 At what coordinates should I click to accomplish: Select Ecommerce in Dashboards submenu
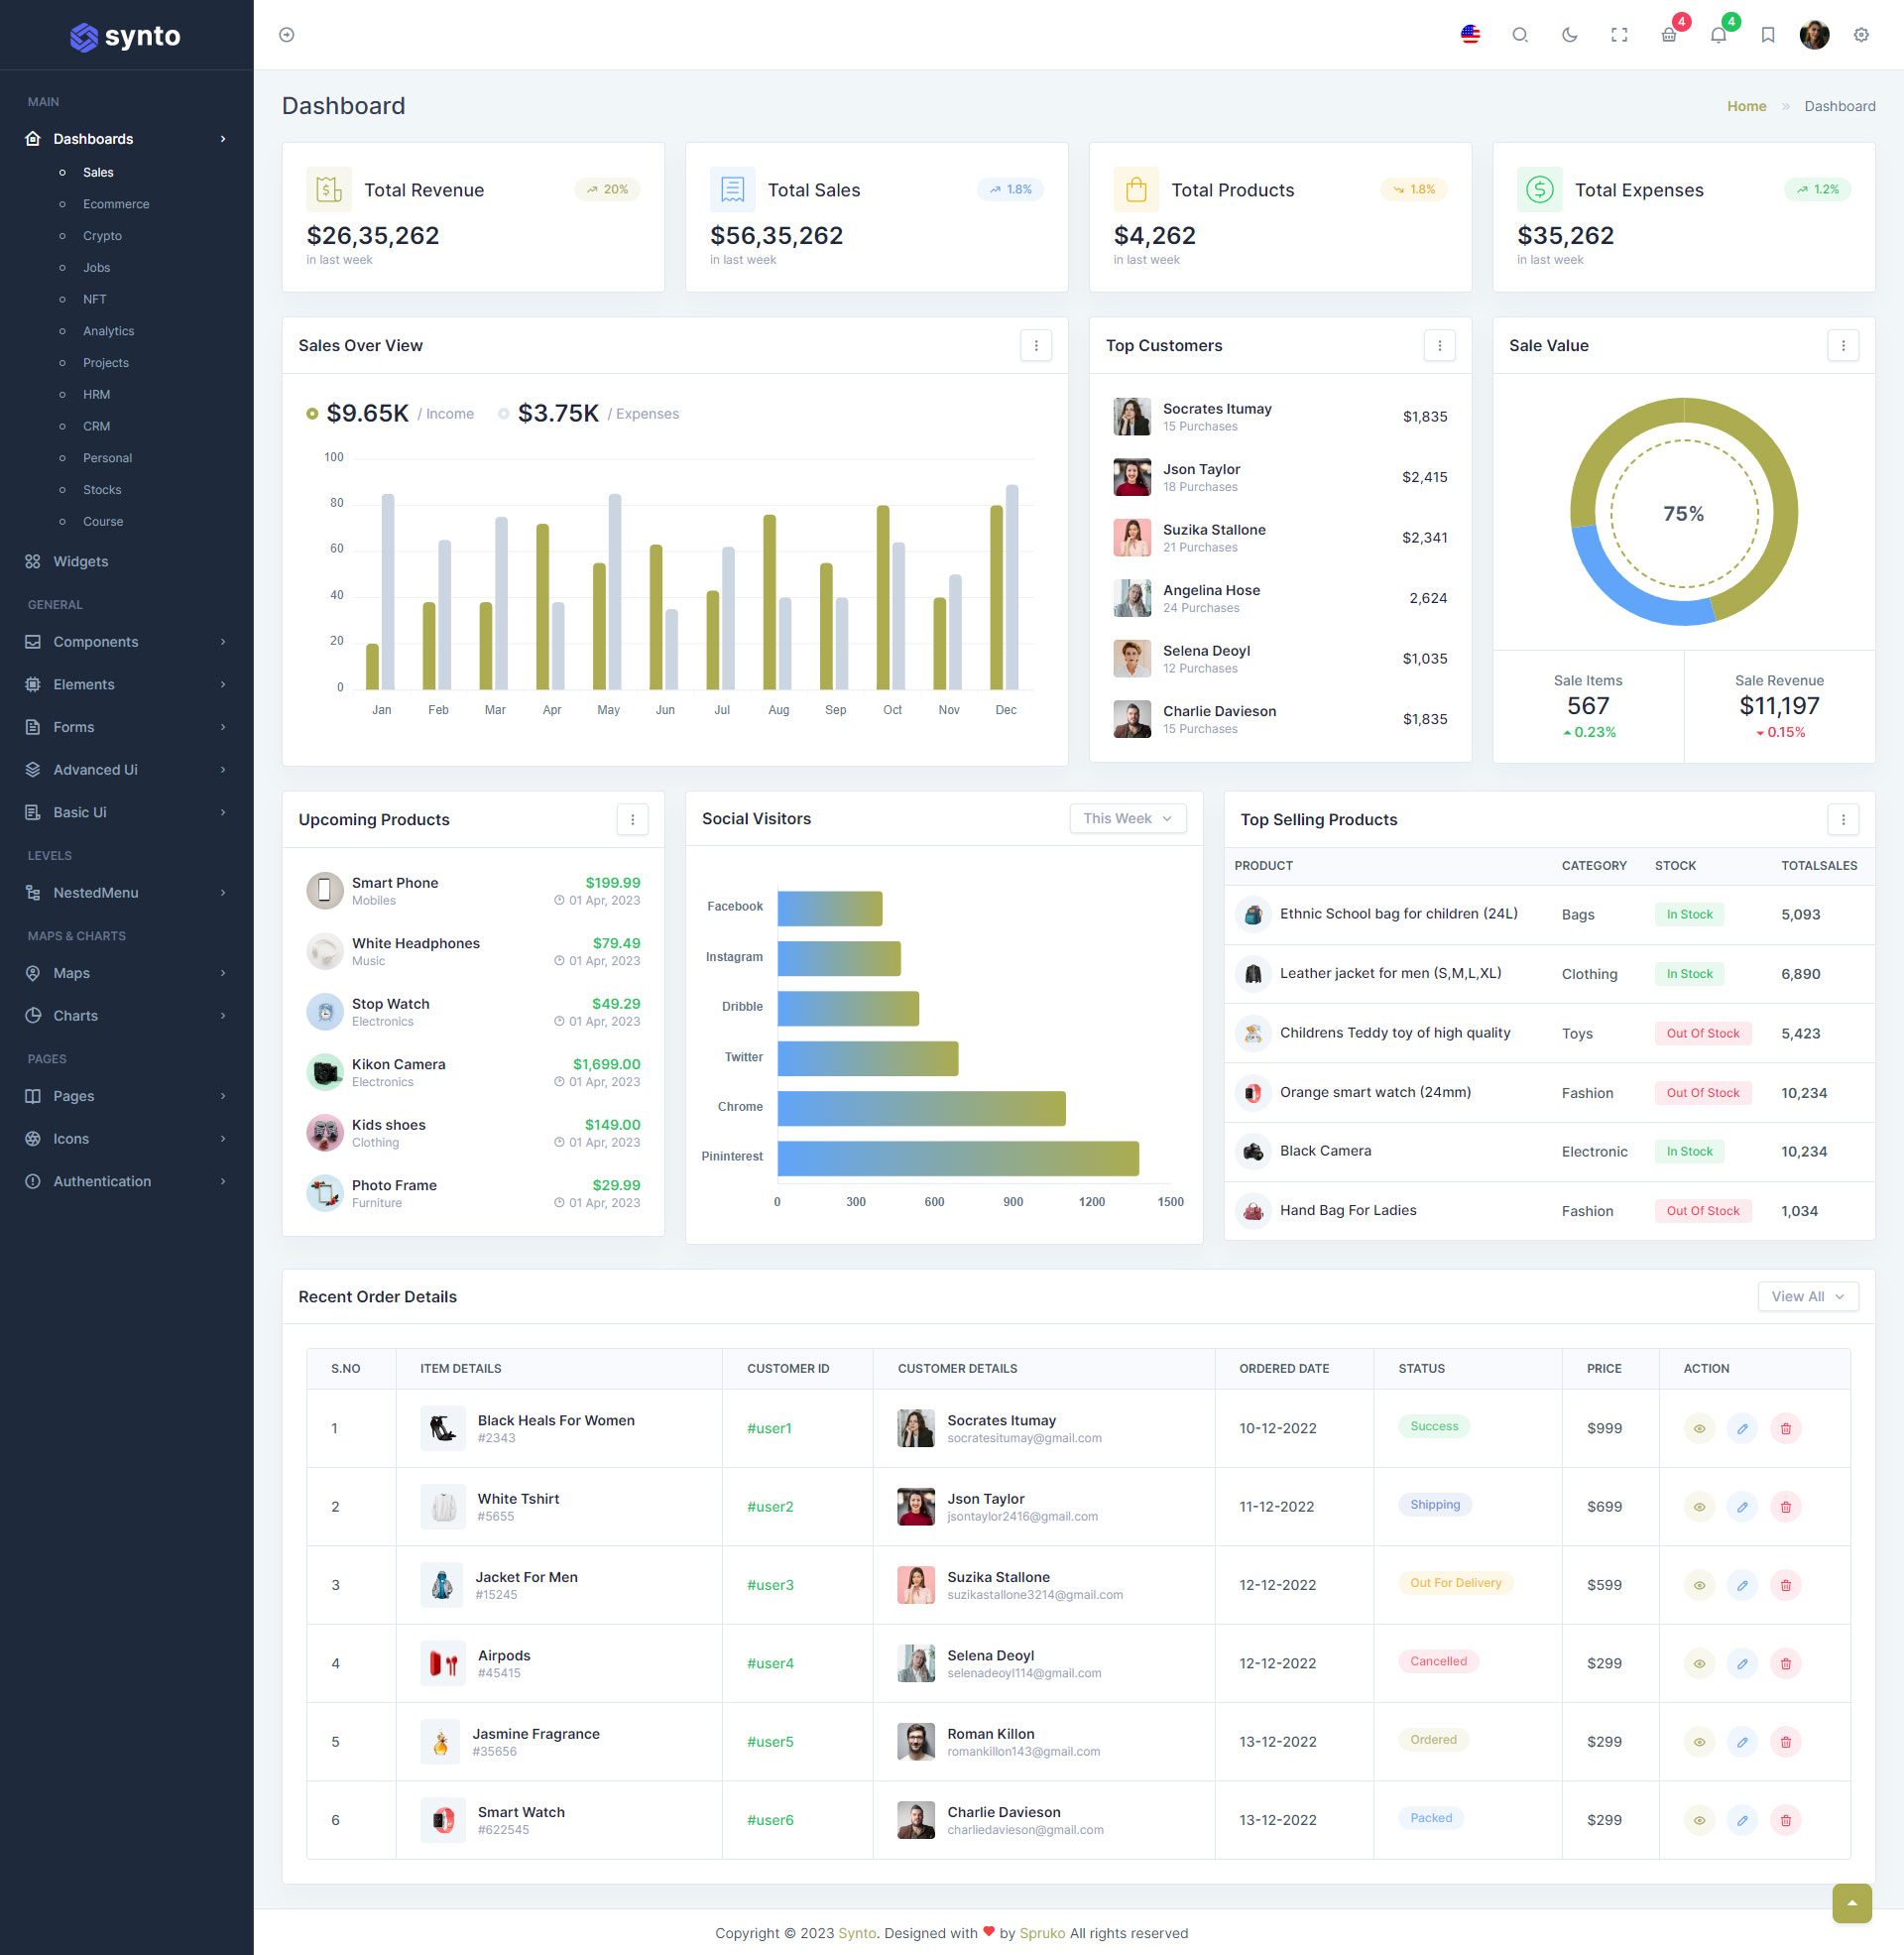click(116, 204)
